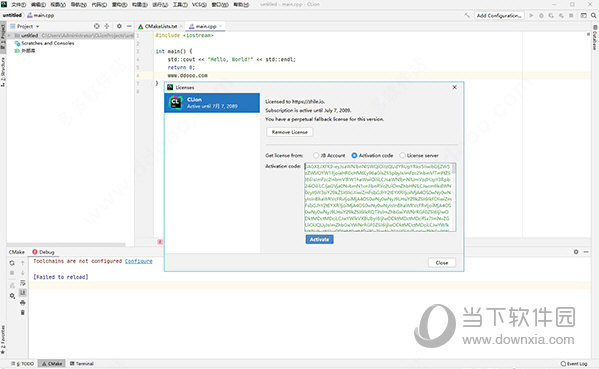This screenshot has width=599, height=369.
Task: Click the Stop icon in toolbar
Action: (x=571, y=16)
